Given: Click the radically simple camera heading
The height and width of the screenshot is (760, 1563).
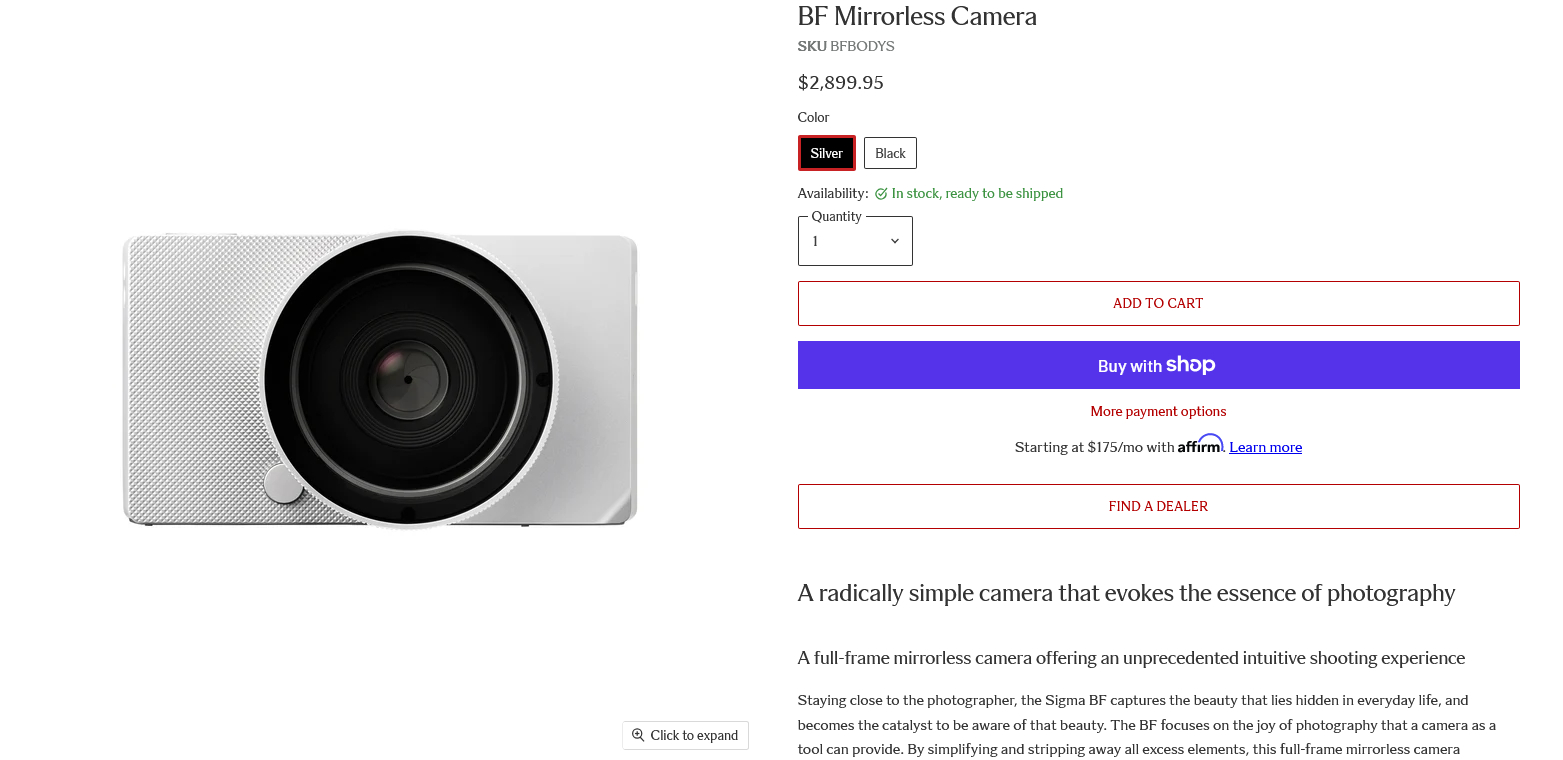Looking at the screenshot, I should [1126, 593].
